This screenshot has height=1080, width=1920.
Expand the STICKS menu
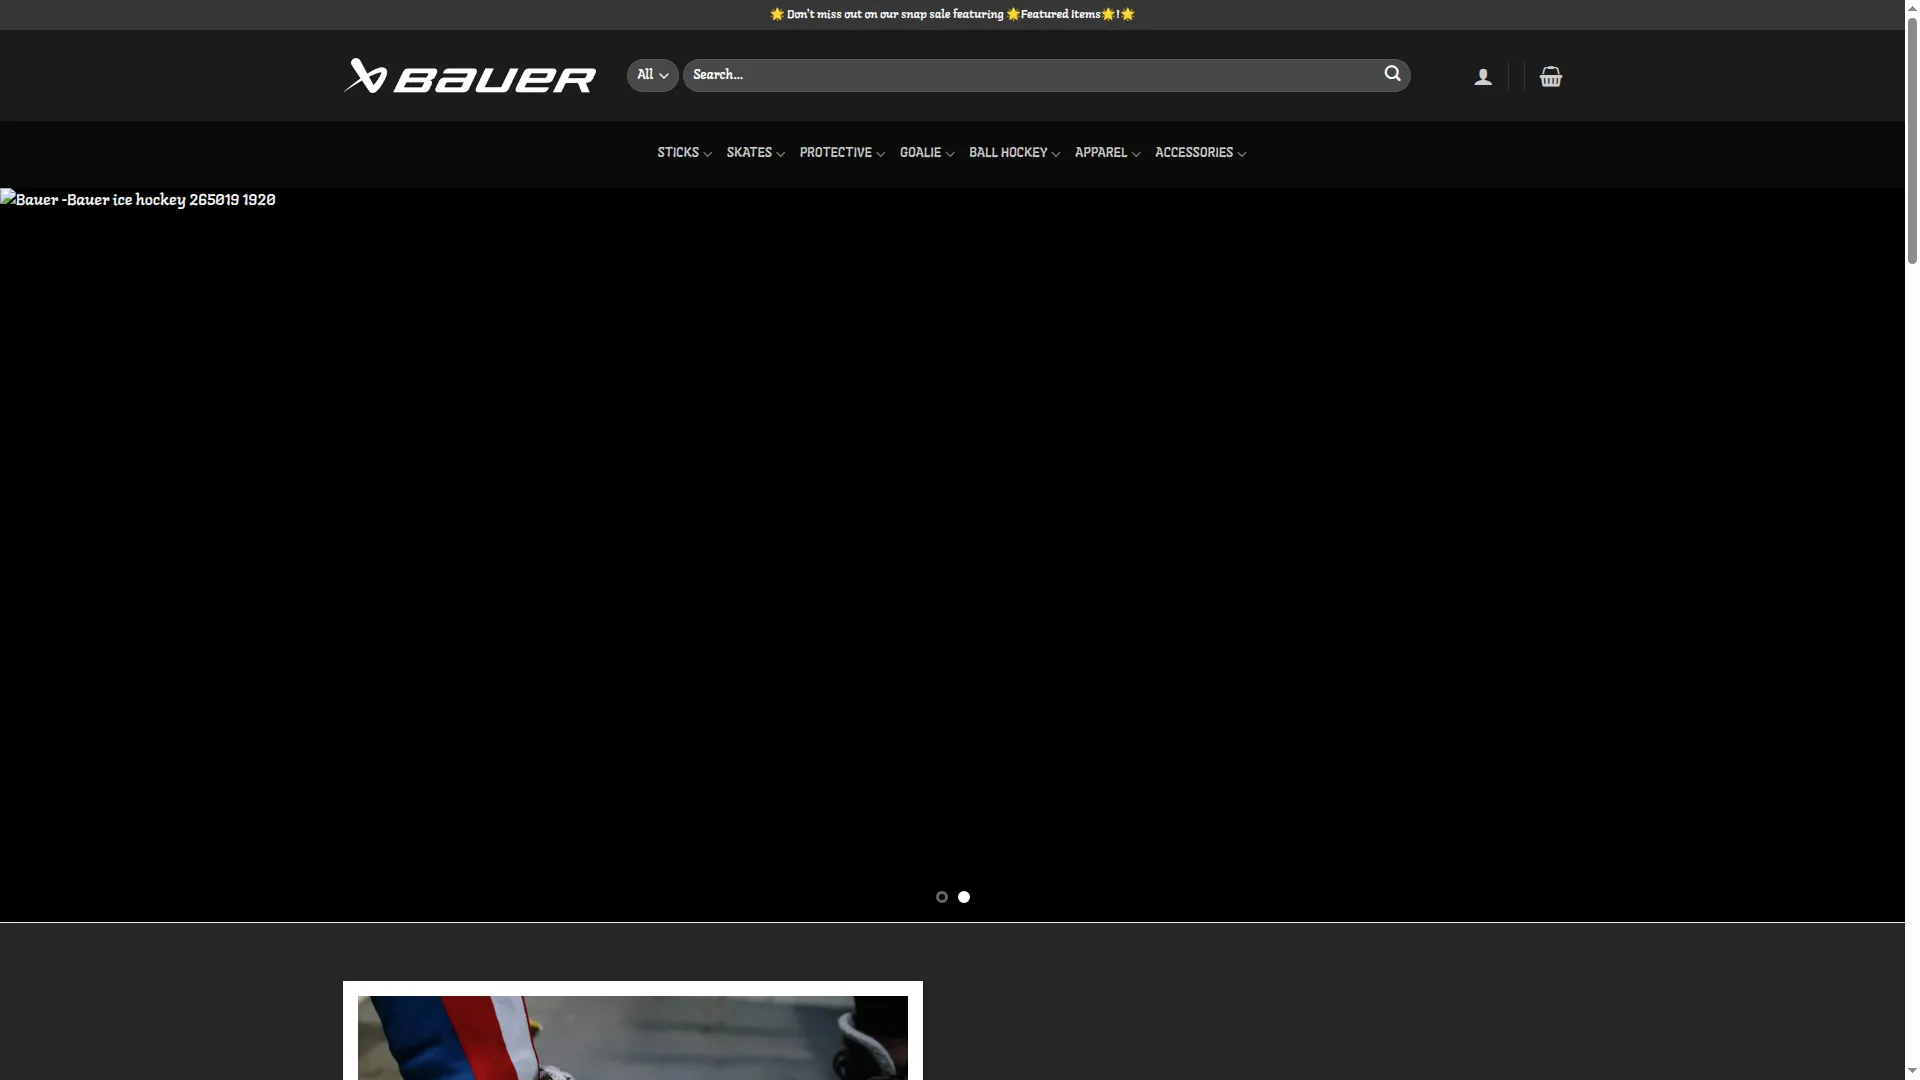[684, 153]
